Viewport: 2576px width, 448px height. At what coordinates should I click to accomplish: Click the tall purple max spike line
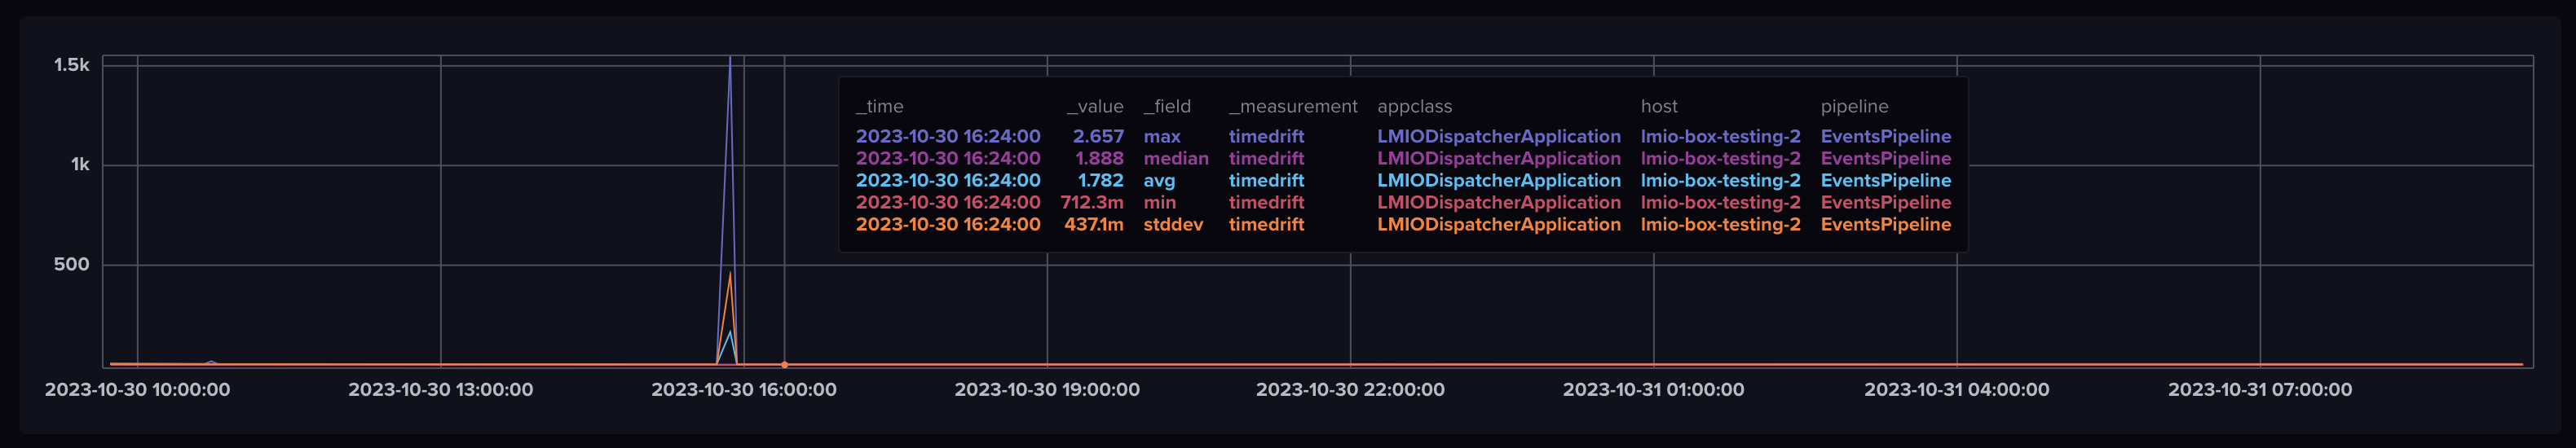(730, 200)
